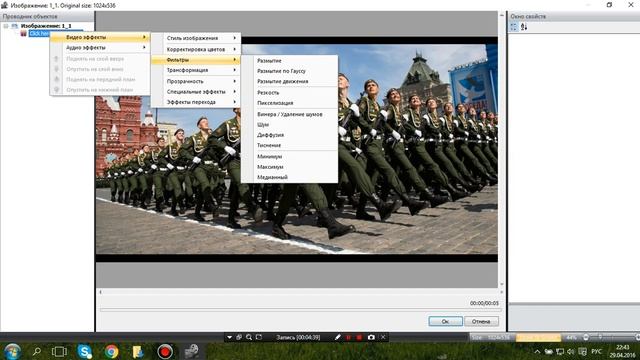The image size is (640, 360).
Task: Click the arrow beside Корректировка цветов
Action: point(235,49)
